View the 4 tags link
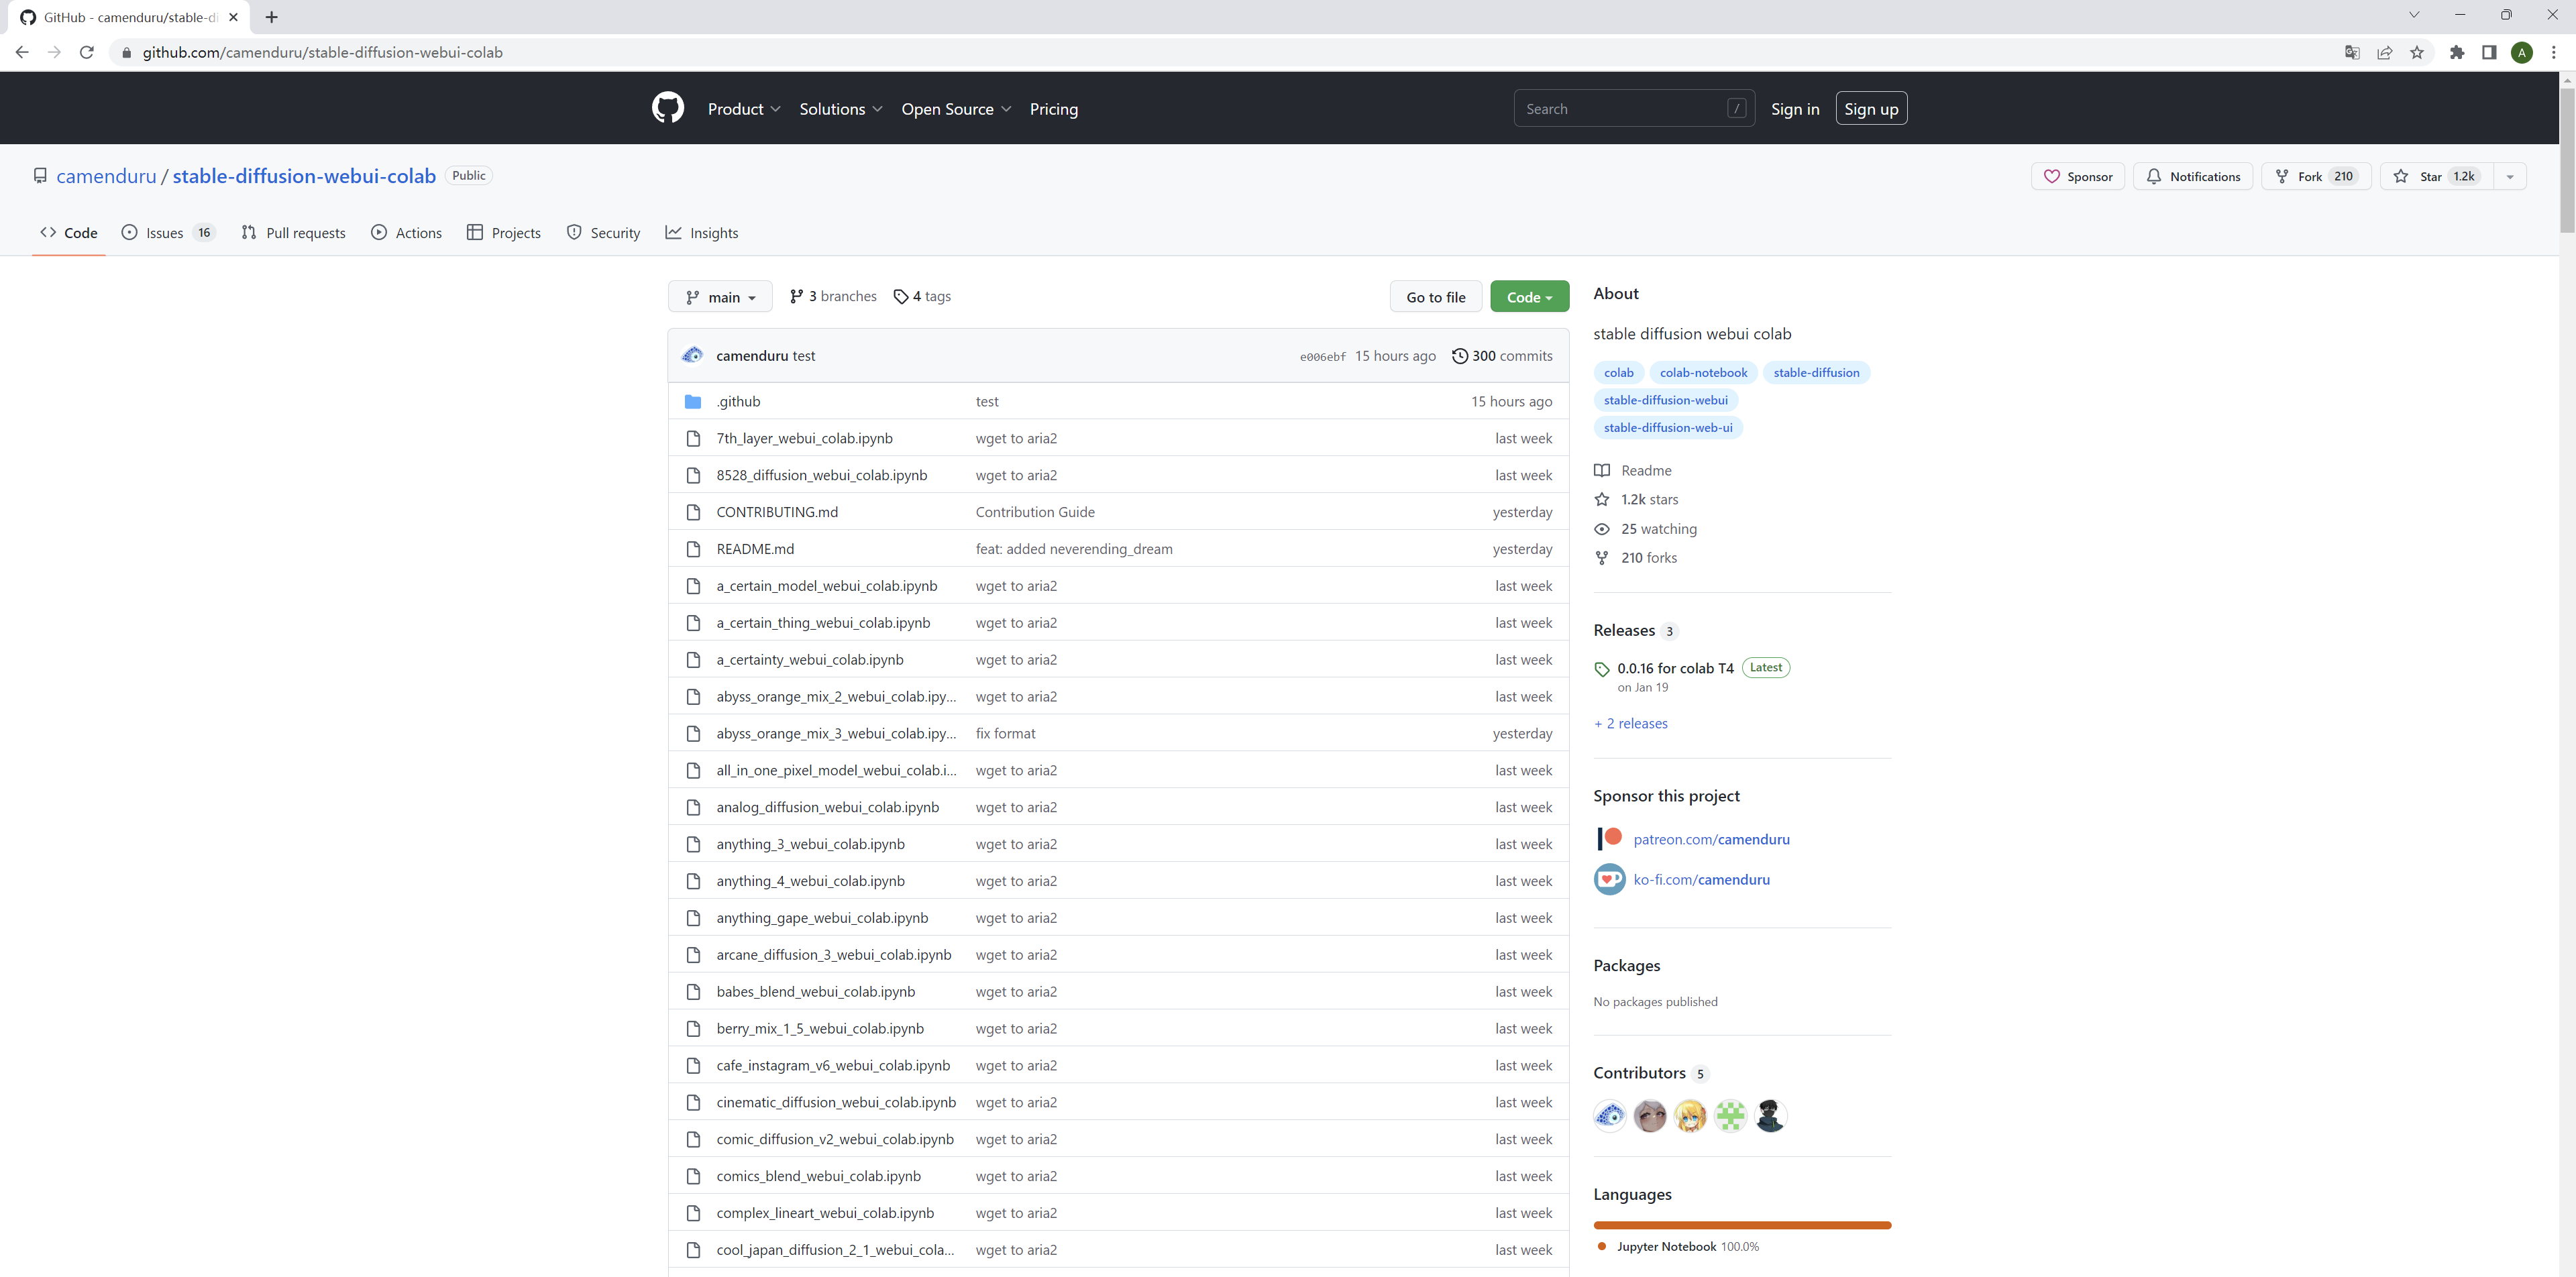This screenshot has width=2576, height=1277. pyautogui.click(x=922, y=296)
